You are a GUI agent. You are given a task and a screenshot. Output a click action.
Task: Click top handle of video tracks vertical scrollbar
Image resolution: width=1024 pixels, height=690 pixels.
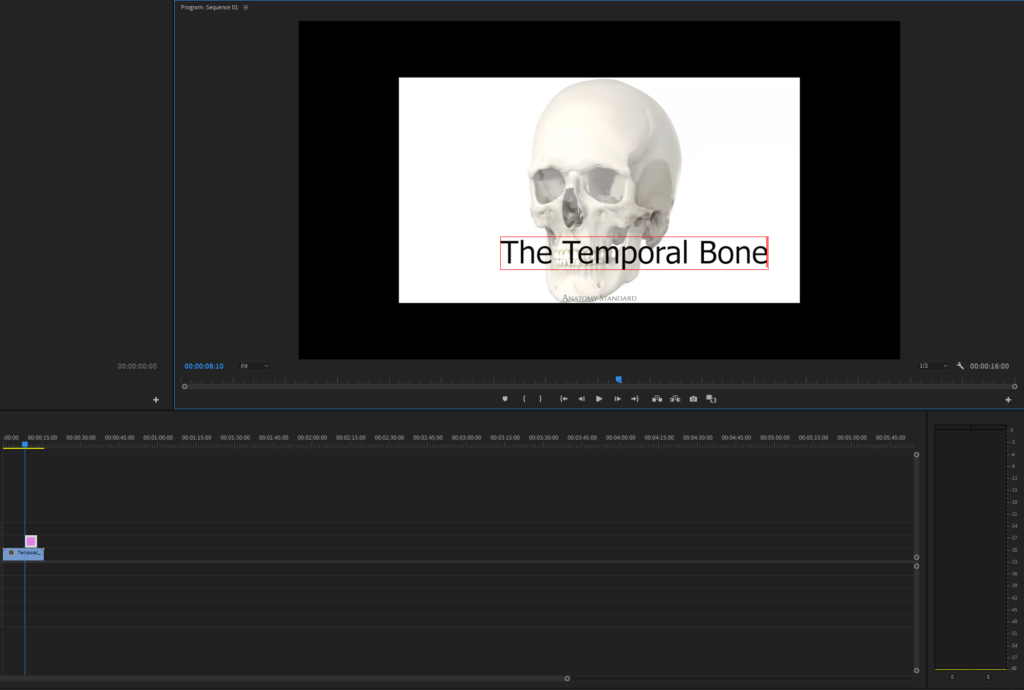916,454
